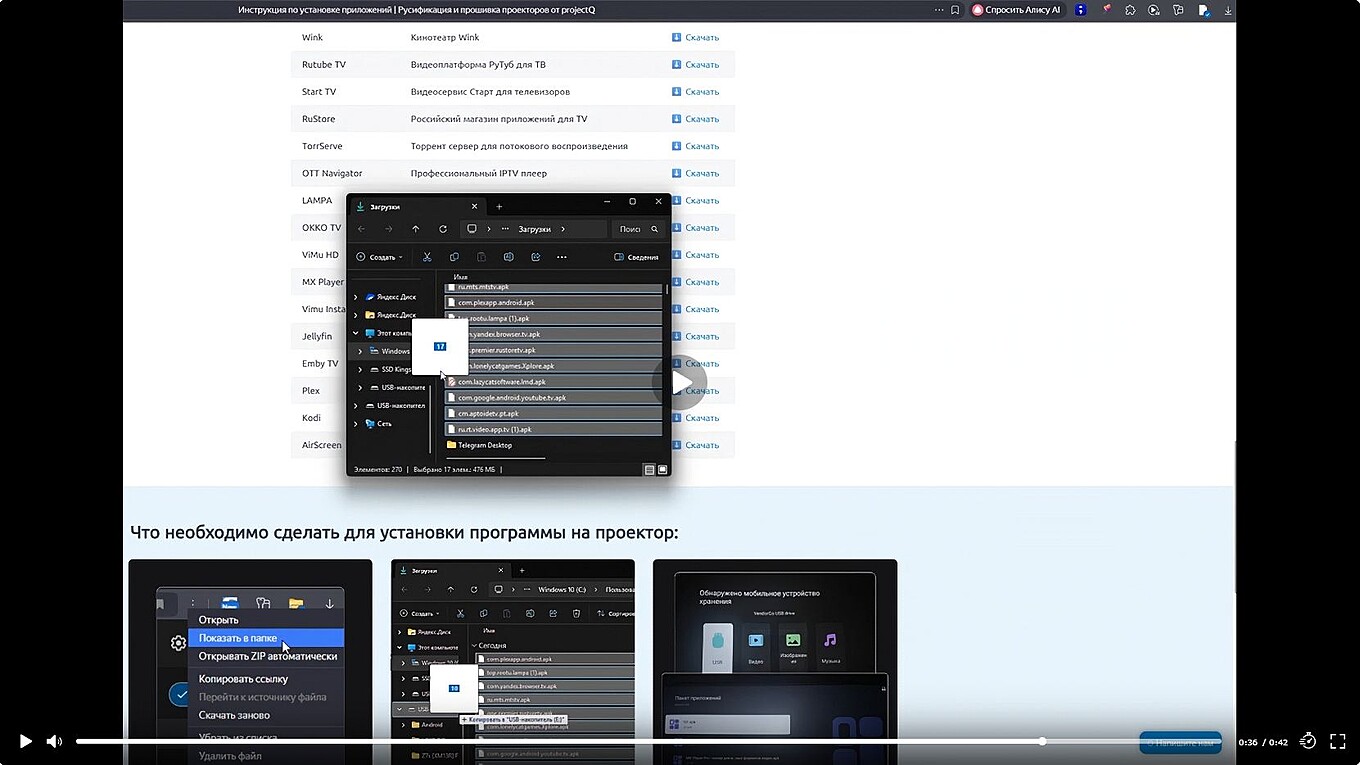The height and width of the screenshot is (765, 1360).
Task: Toggle the Сведения details pane
Action: coord(636,257)
